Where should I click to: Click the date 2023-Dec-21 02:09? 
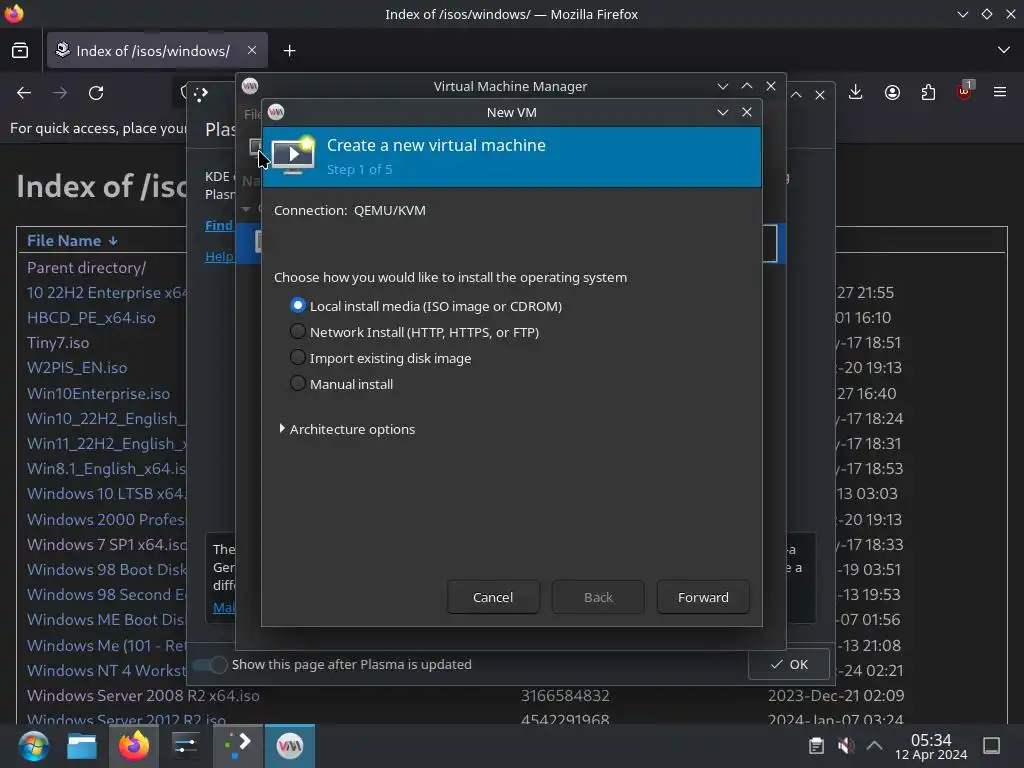(x=836, y=696)
